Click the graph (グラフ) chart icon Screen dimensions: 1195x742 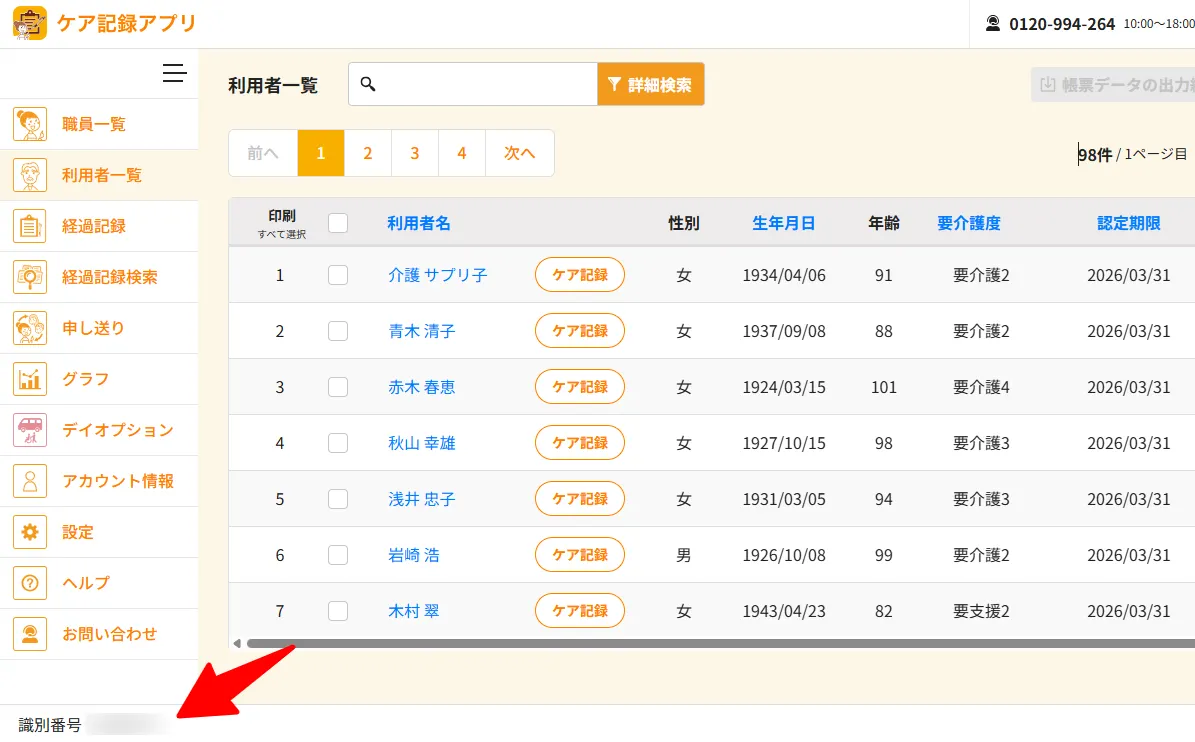(x=30, y=379)
